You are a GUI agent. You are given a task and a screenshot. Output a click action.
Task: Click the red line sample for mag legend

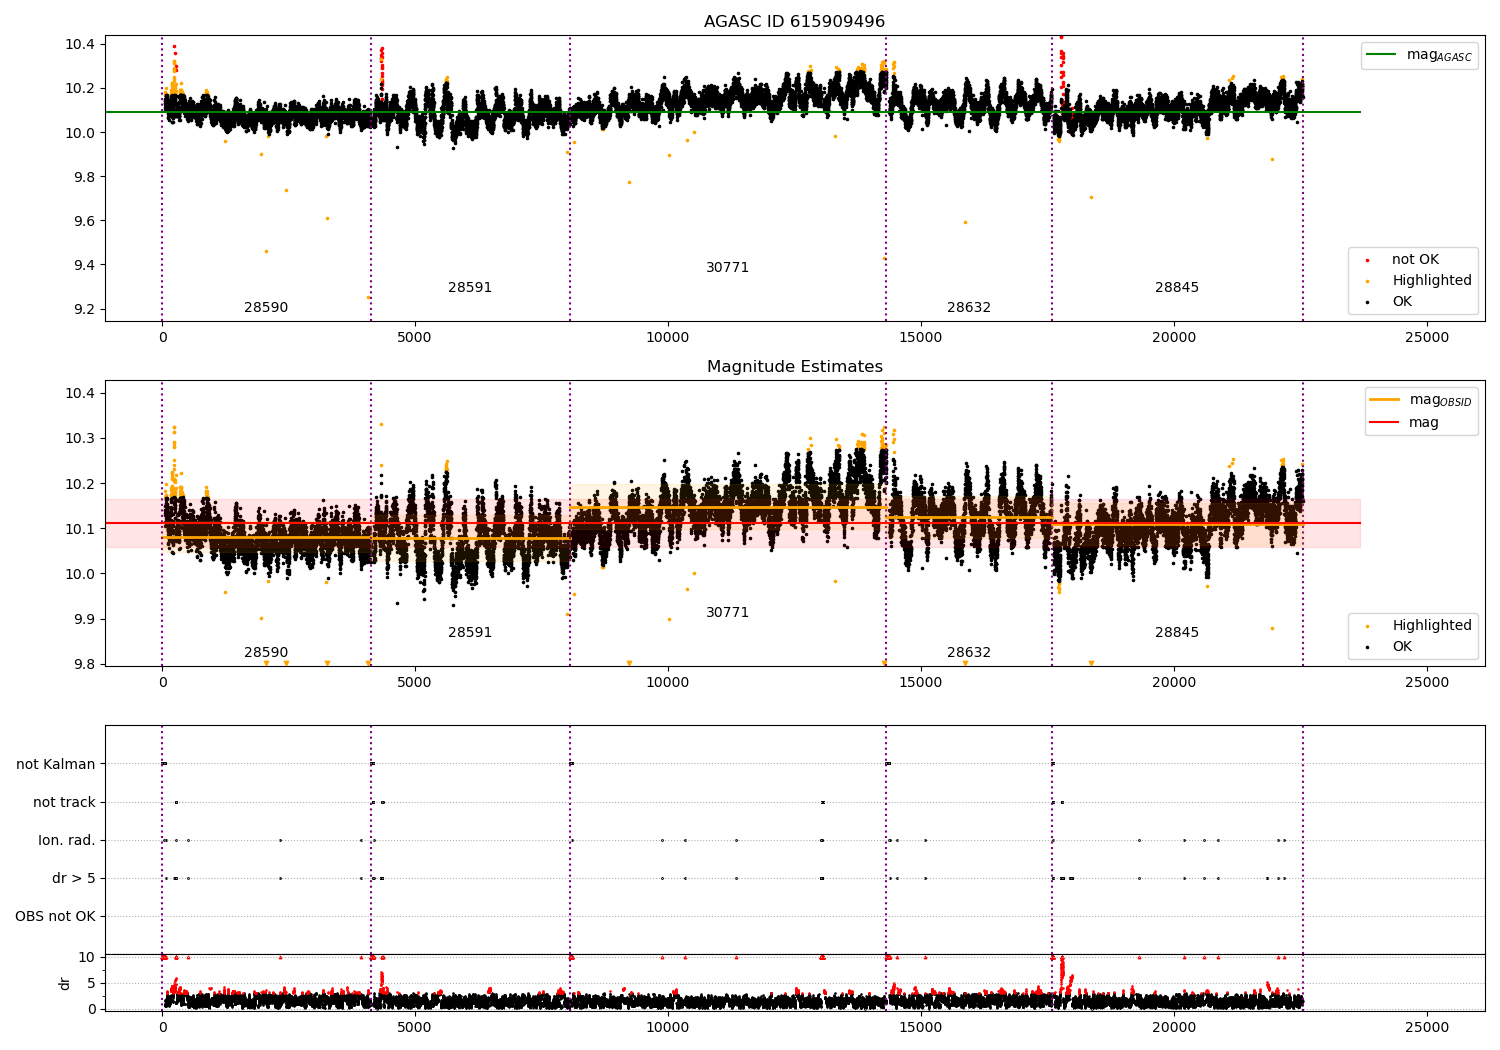click(1385, 423)
